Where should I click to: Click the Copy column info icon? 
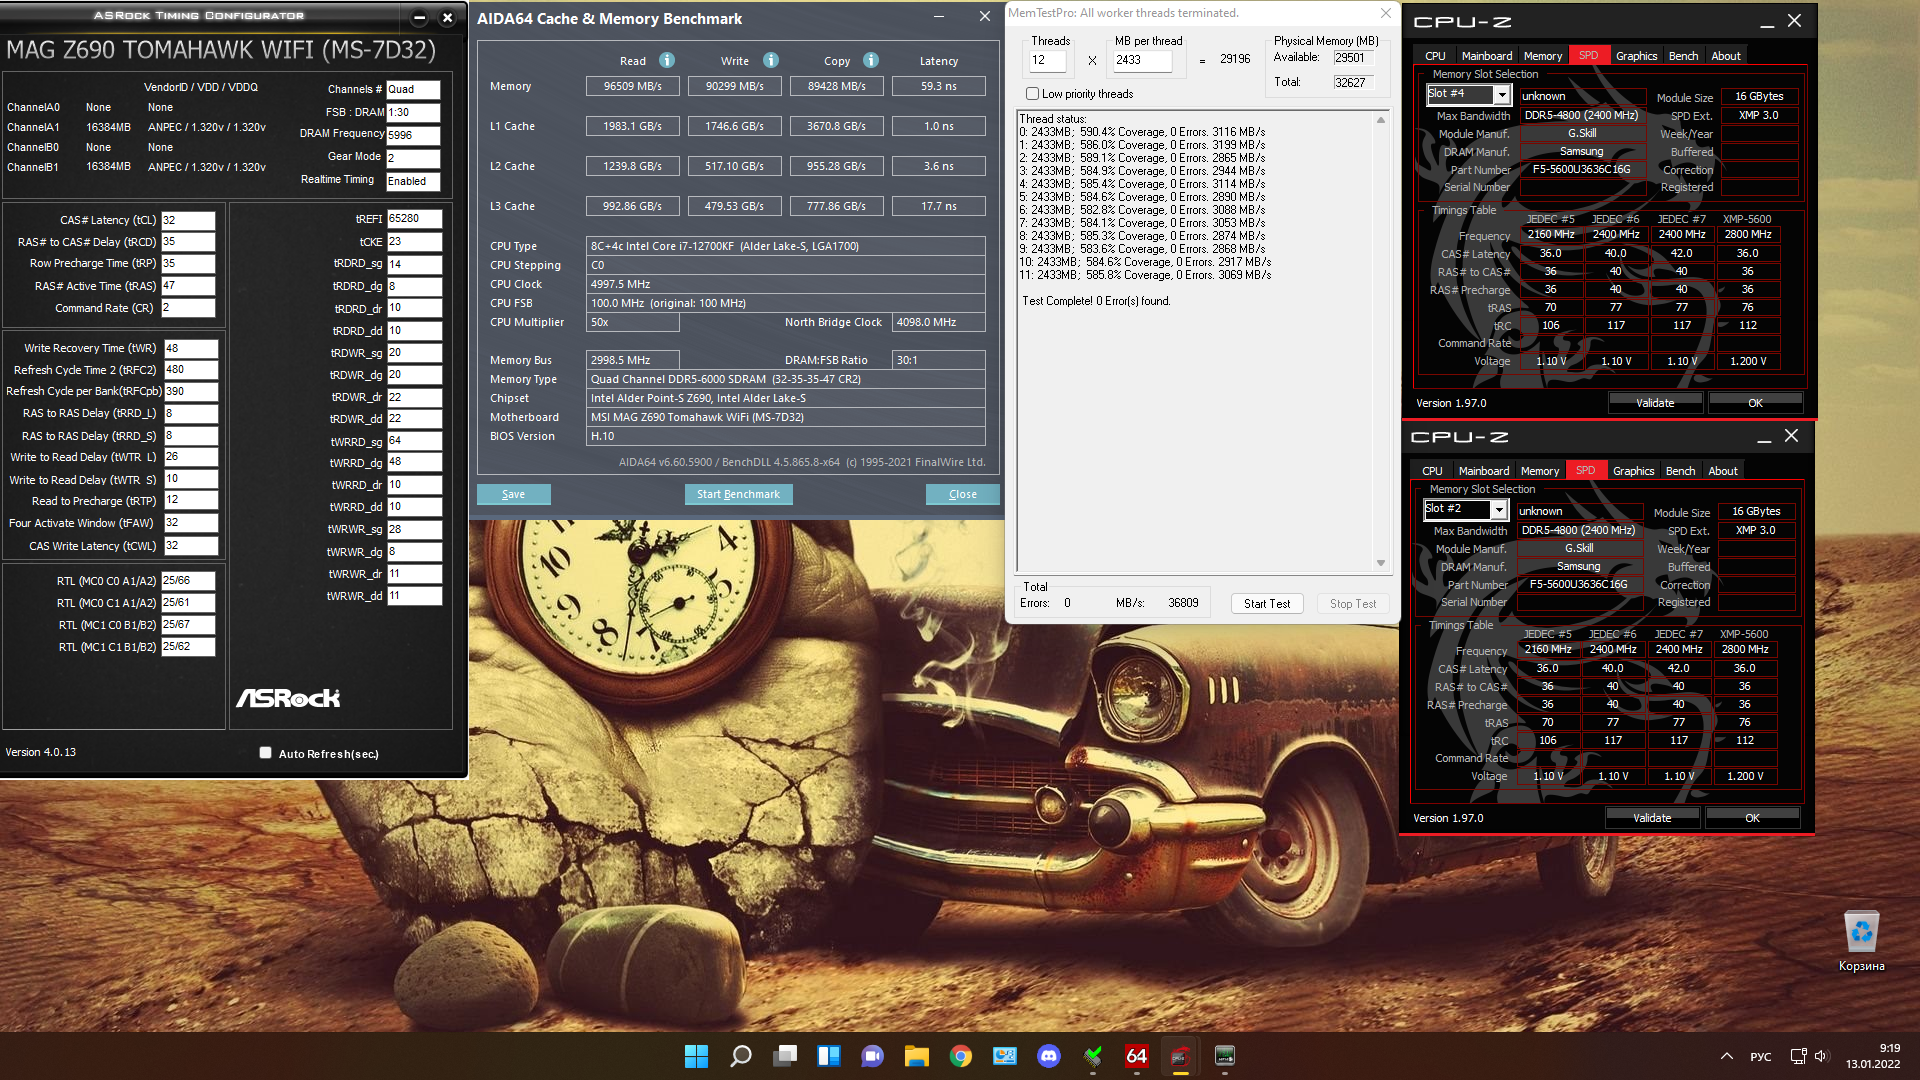click(871, 60)
